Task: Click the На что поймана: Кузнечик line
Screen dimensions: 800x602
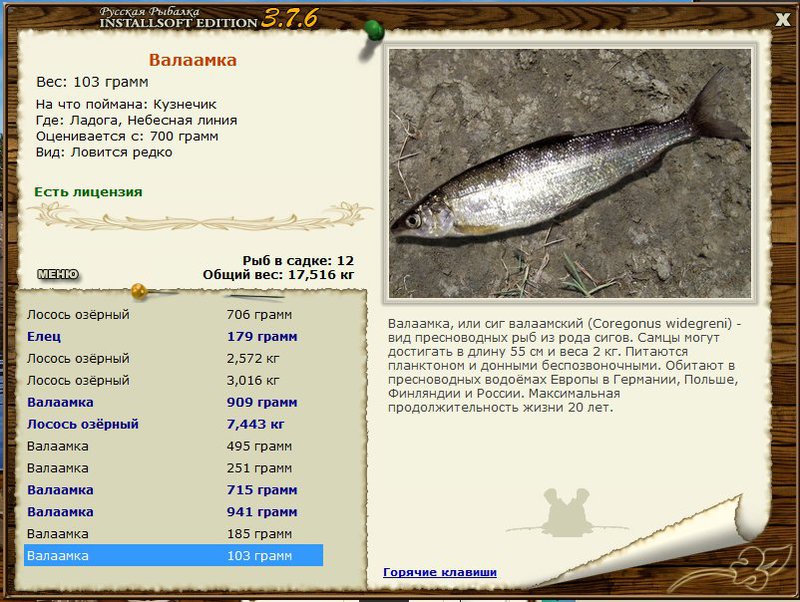Action: 126,104
